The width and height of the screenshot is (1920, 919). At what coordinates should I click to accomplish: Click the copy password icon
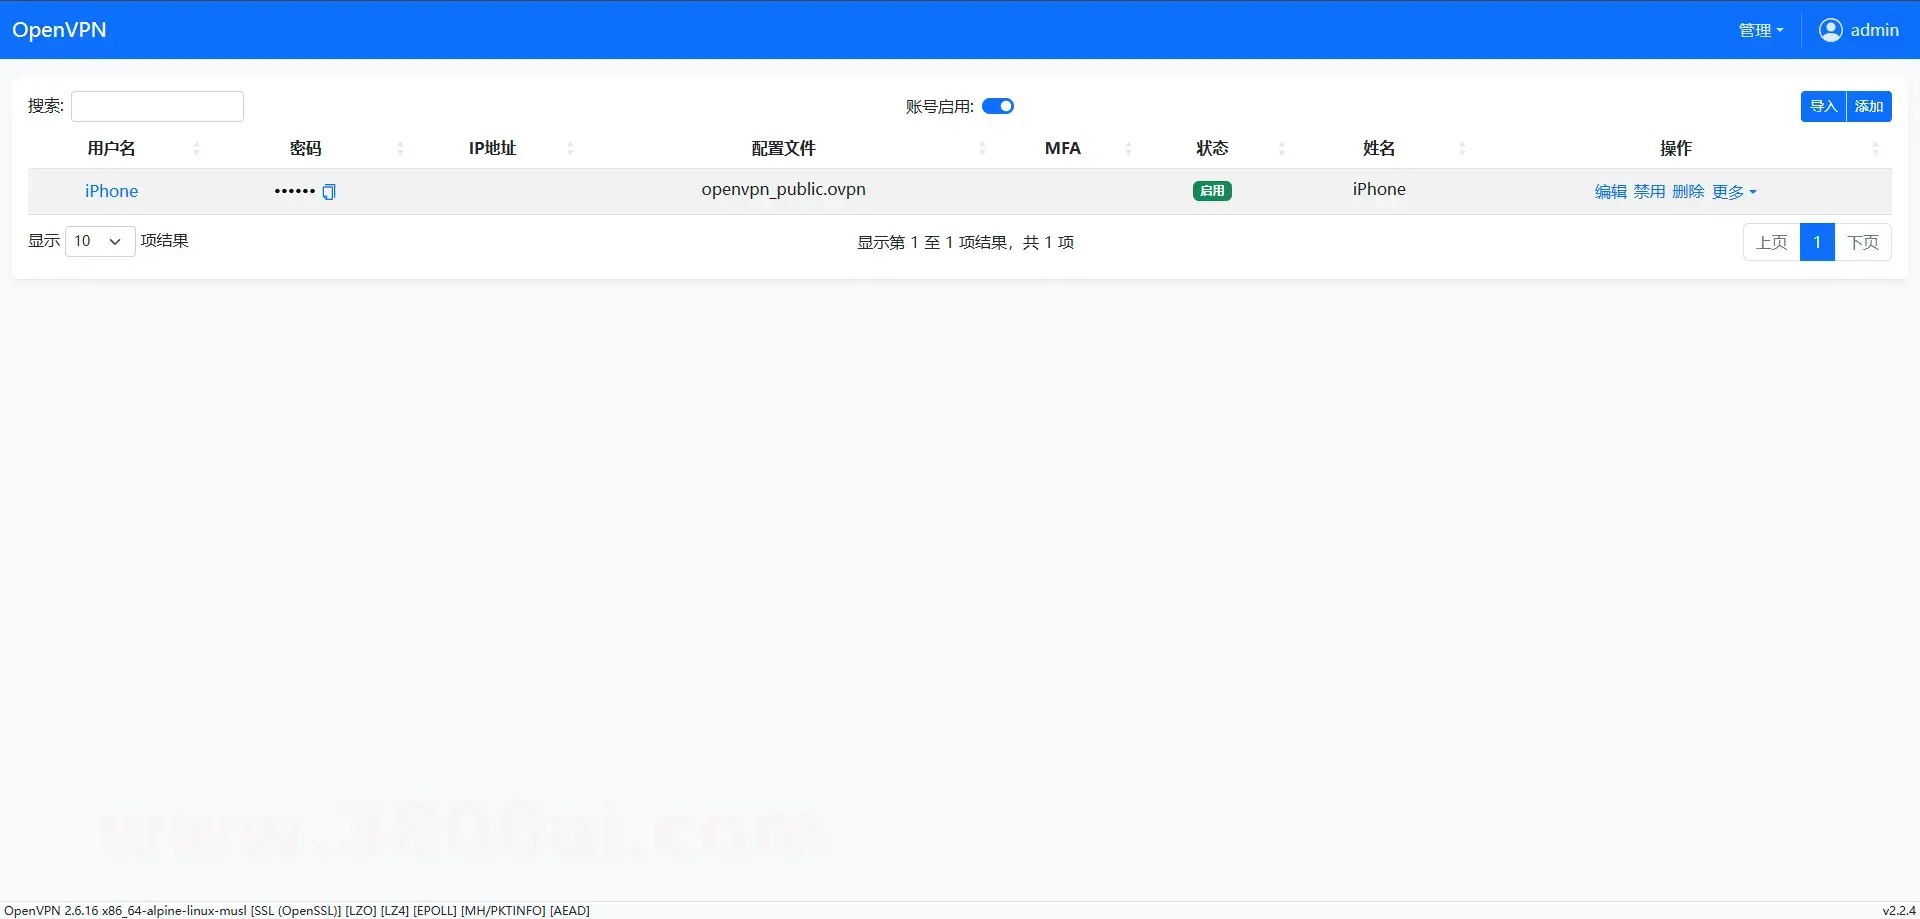click(x=329, y=192)
